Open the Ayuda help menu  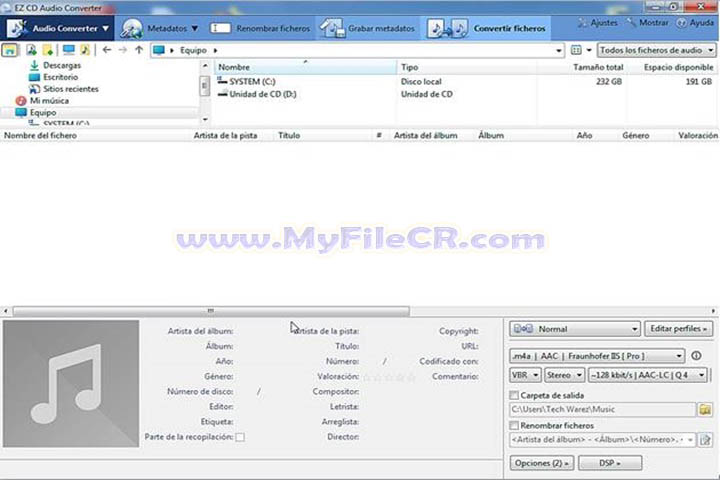click(695, 23)
